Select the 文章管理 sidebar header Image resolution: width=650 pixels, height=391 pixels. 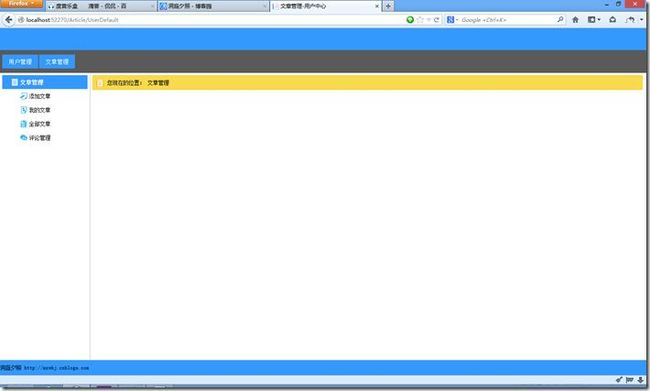(x=45, y=82)
